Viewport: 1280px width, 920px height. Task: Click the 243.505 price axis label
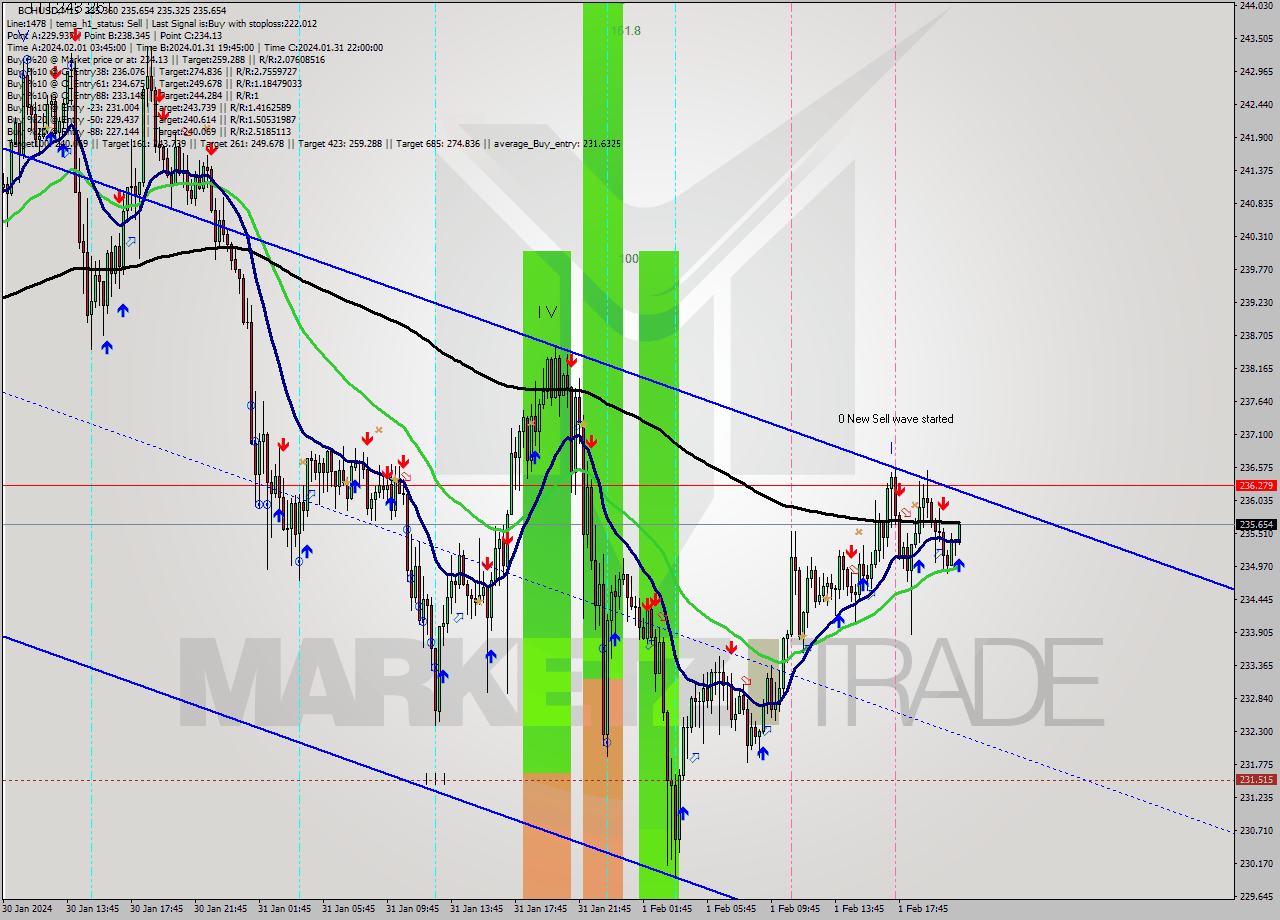[1255, 39]
